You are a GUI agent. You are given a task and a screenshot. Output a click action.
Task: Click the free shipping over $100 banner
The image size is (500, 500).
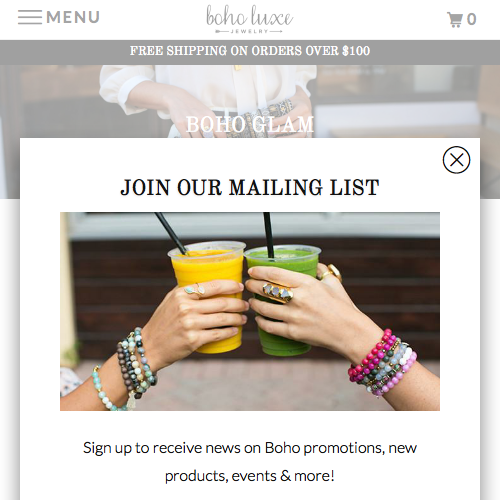[250, 51]
